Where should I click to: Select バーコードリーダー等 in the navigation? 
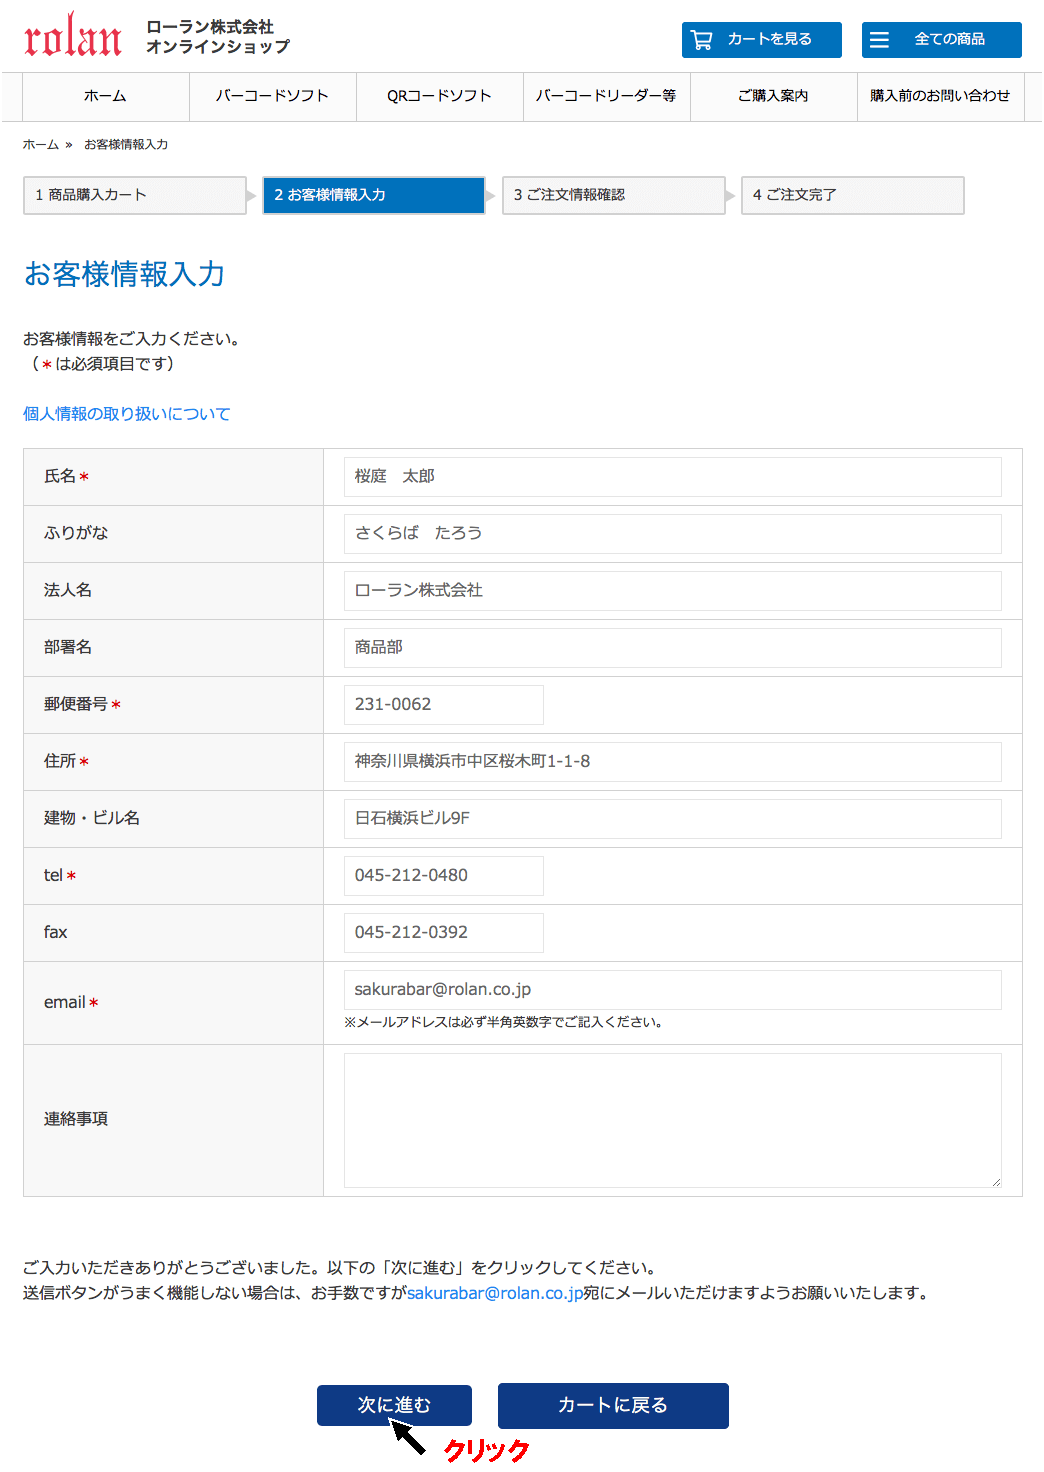(x=606, y=96)
